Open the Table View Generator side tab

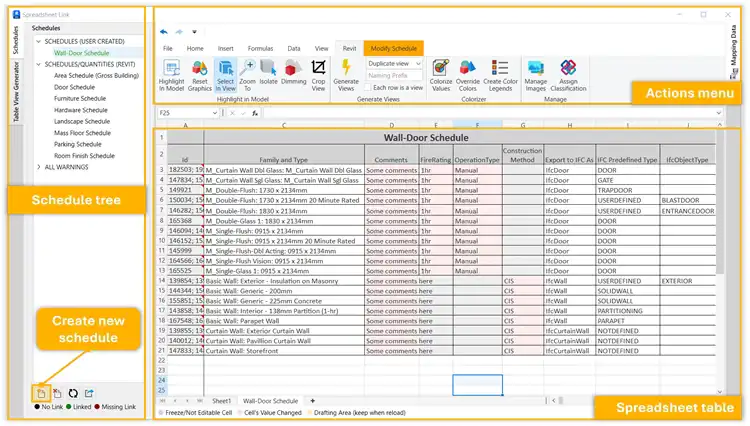click(16, 91)
